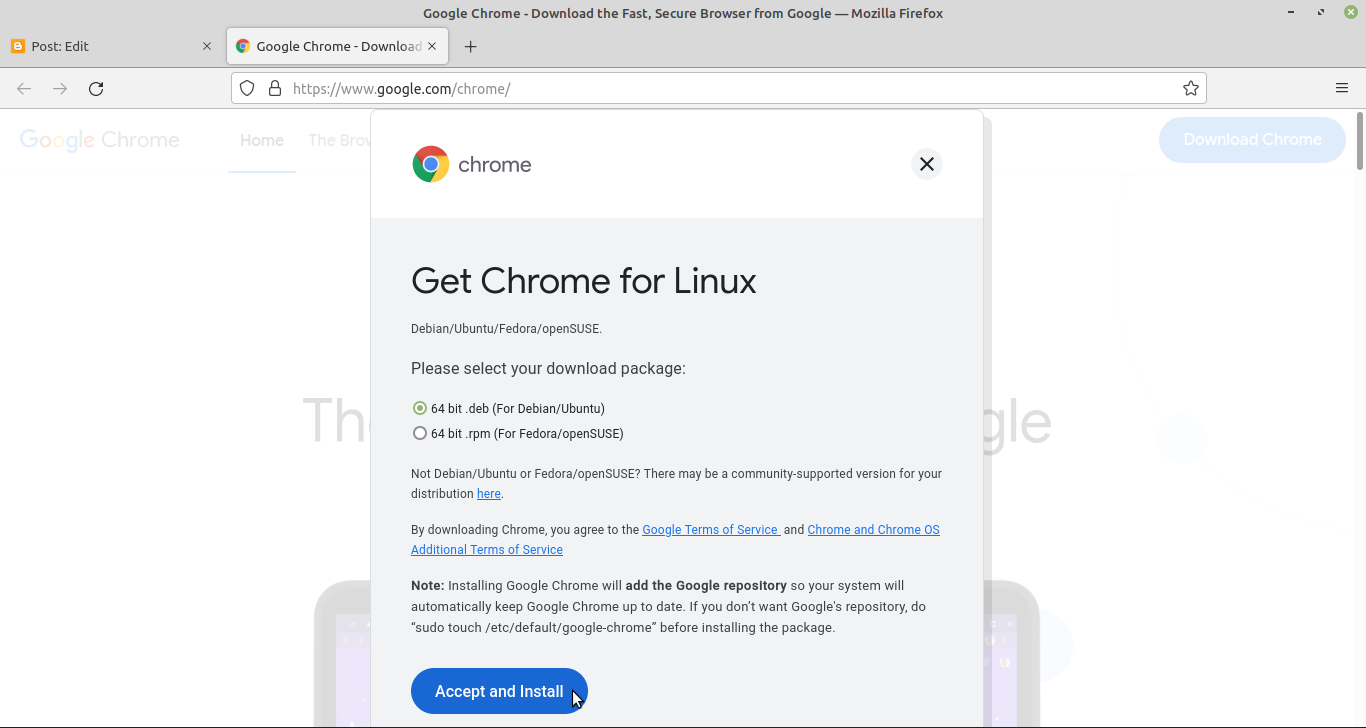Reload the current page
The width and height of the screenshot is (1366, 728).
click(96, 88)
